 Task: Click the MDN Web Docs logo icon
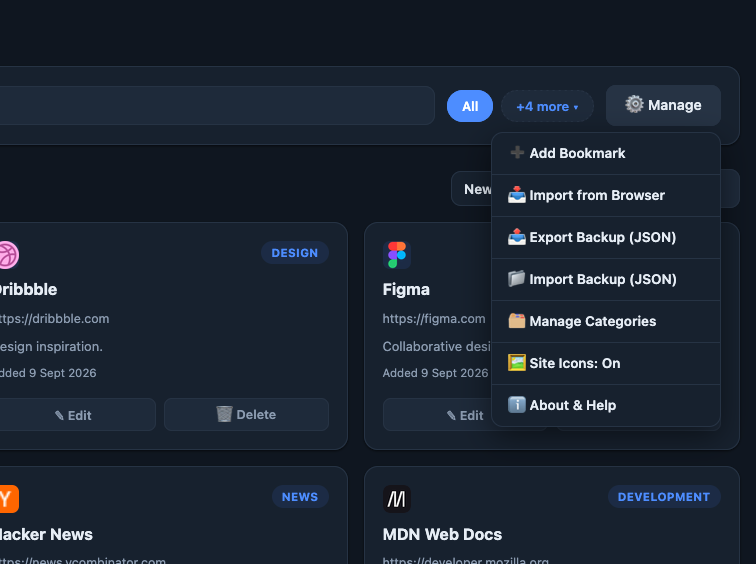click(x=397, y=499)
